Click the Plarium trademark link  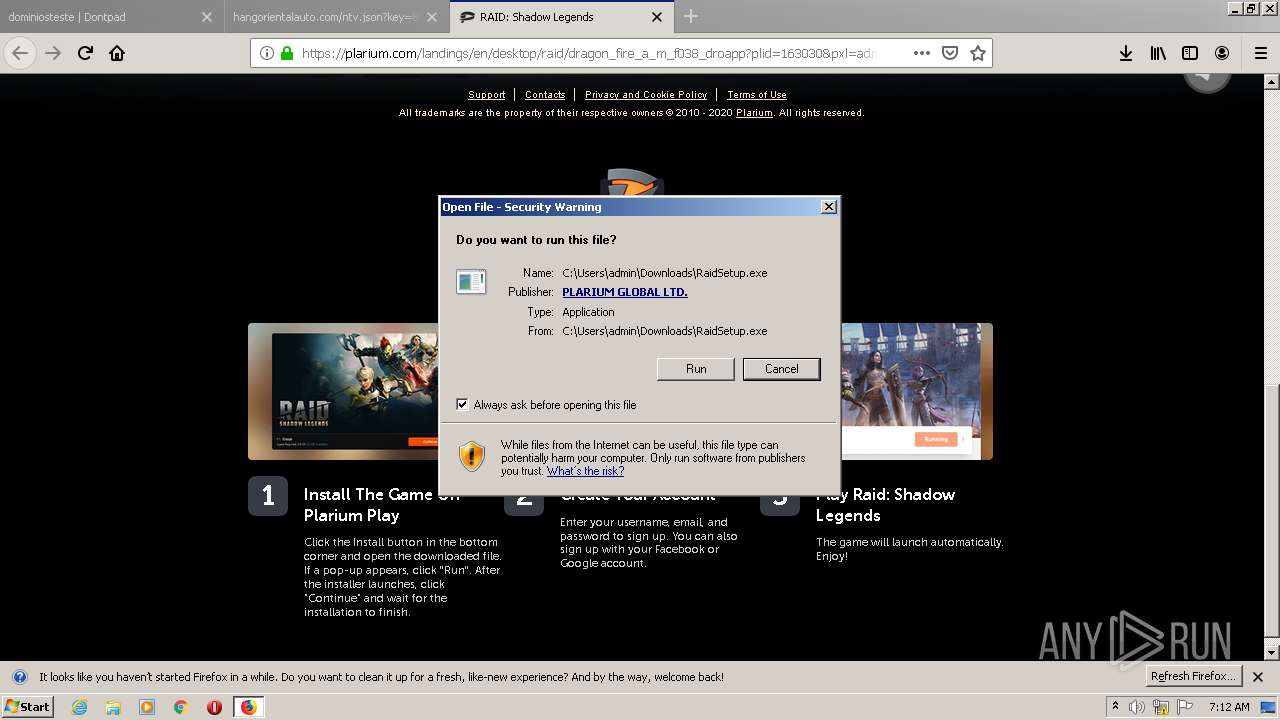tap(754, 113)
